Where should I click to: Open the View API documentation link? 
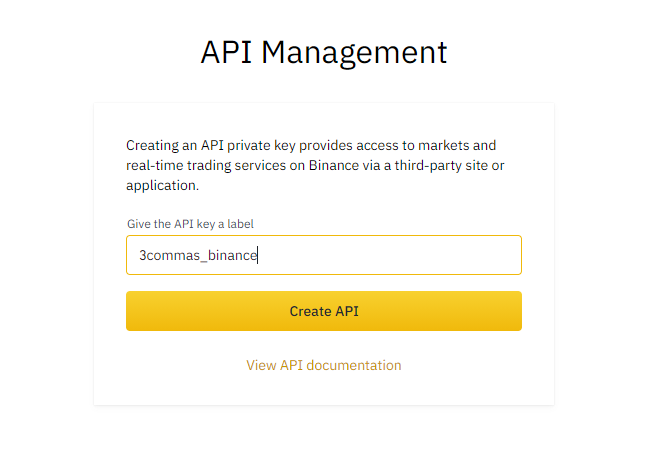(x=323, y=365)
